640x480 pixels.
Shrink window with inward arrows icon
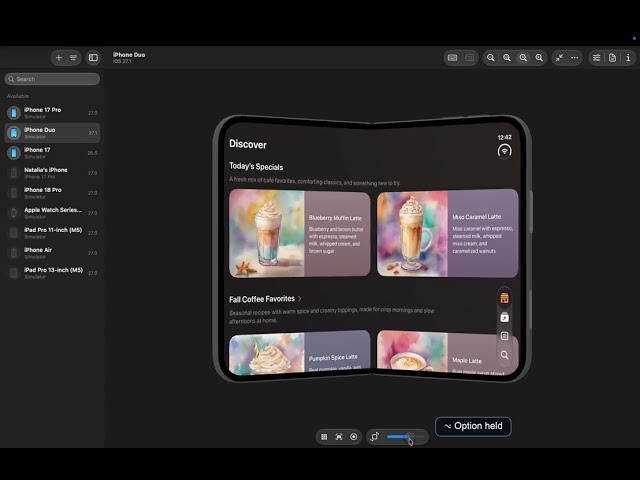click(x=559, y=58)
